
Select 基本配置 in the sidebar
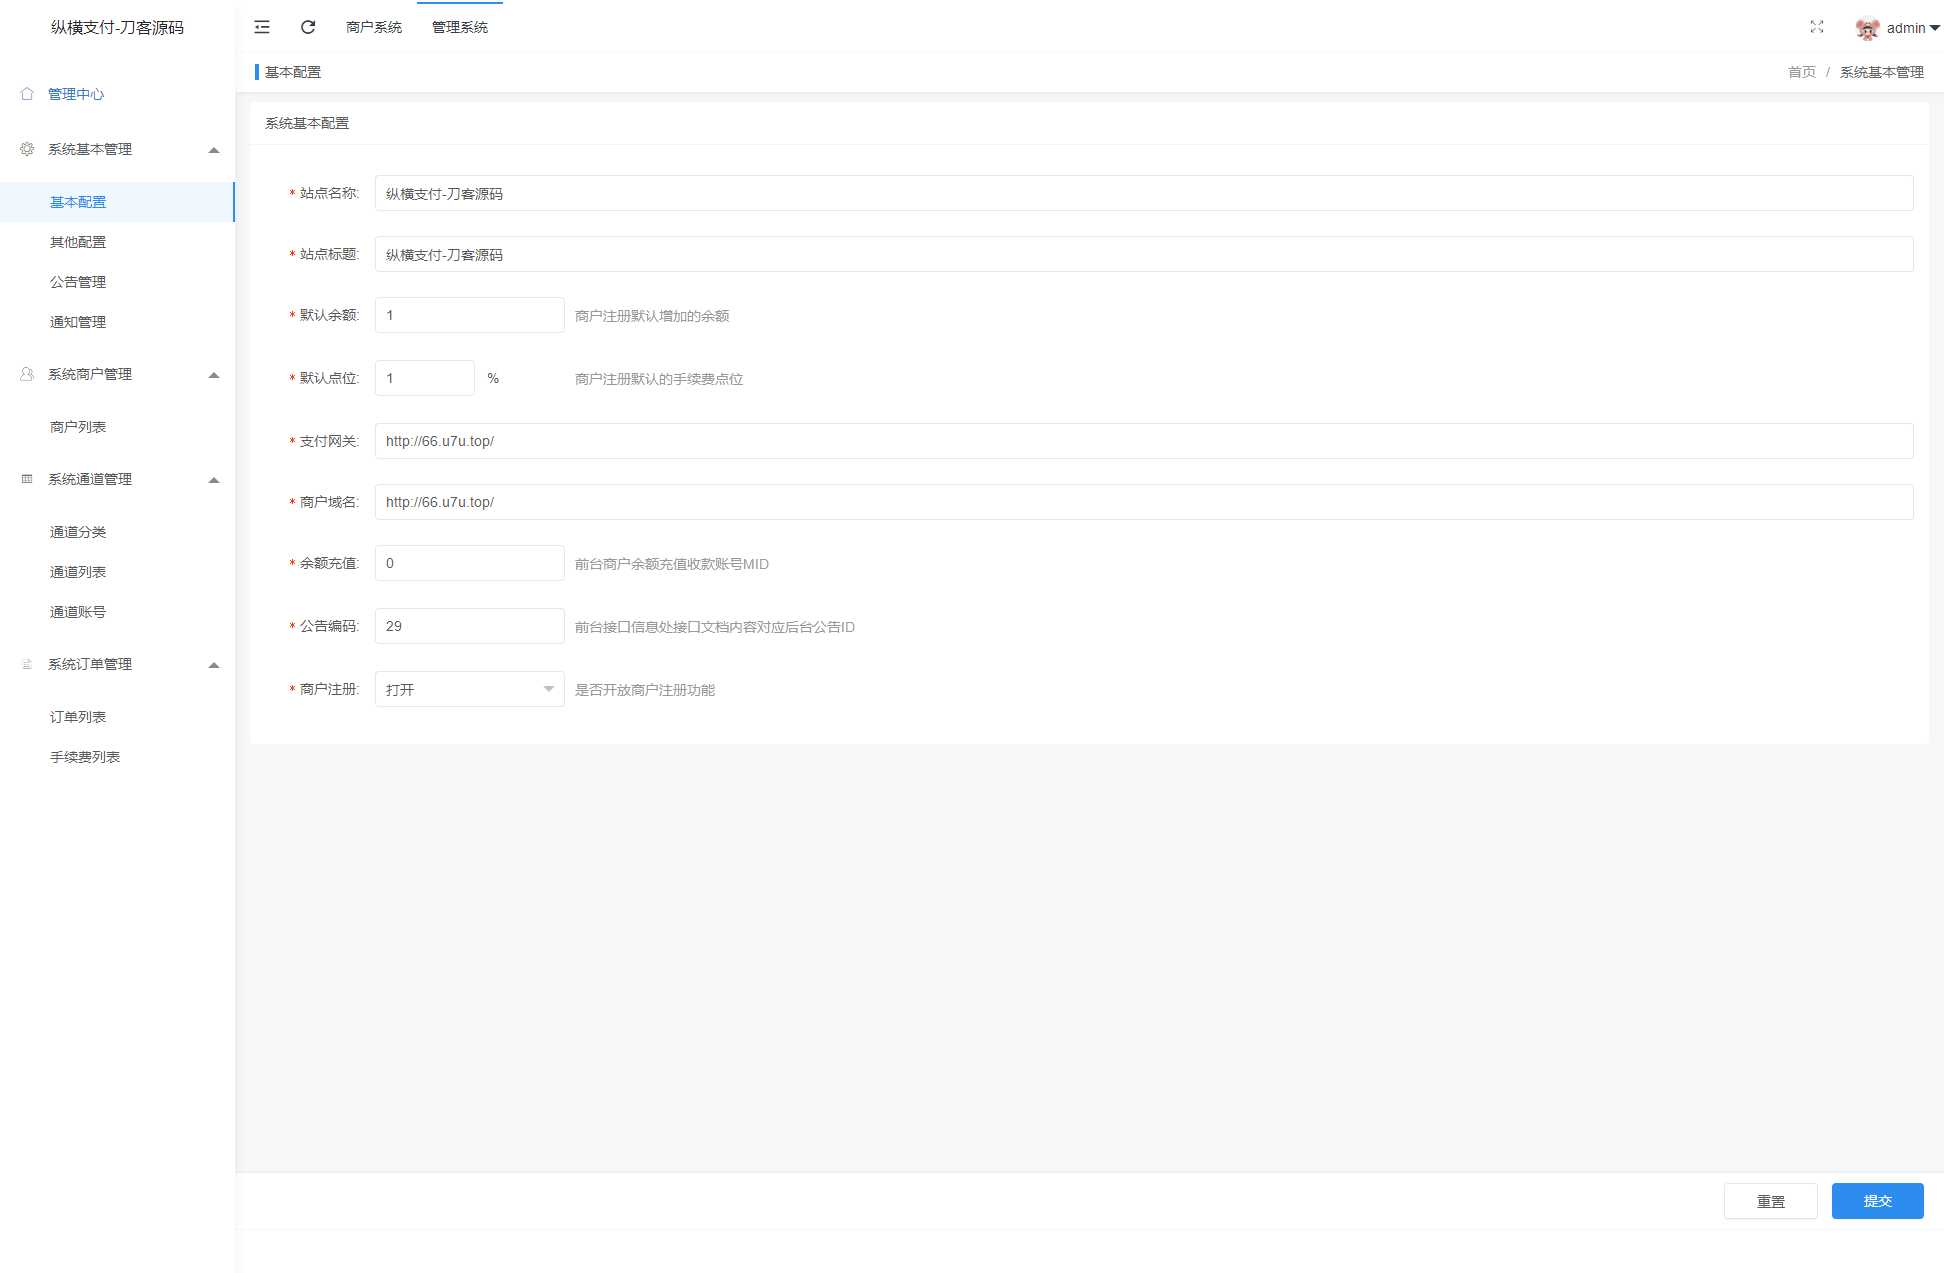pos(117,202)
